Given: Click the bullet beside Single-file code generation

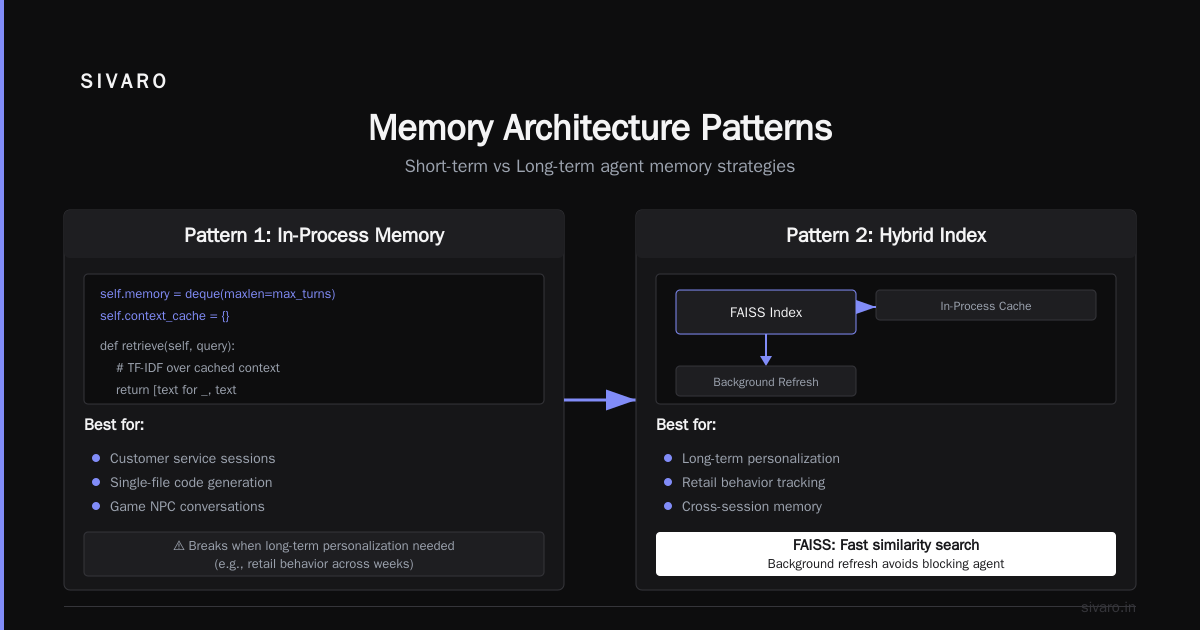Looking at the screenshot, I should tap(96, 482).
